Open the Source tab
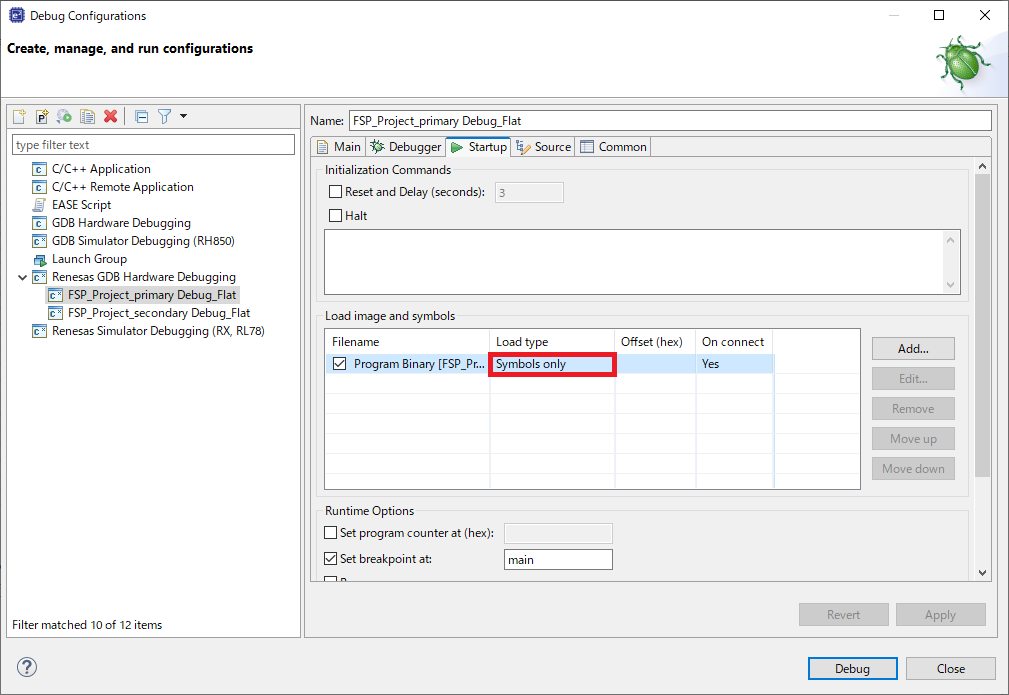Screen dimensions: 1009x695 click(x=543, y=147)
